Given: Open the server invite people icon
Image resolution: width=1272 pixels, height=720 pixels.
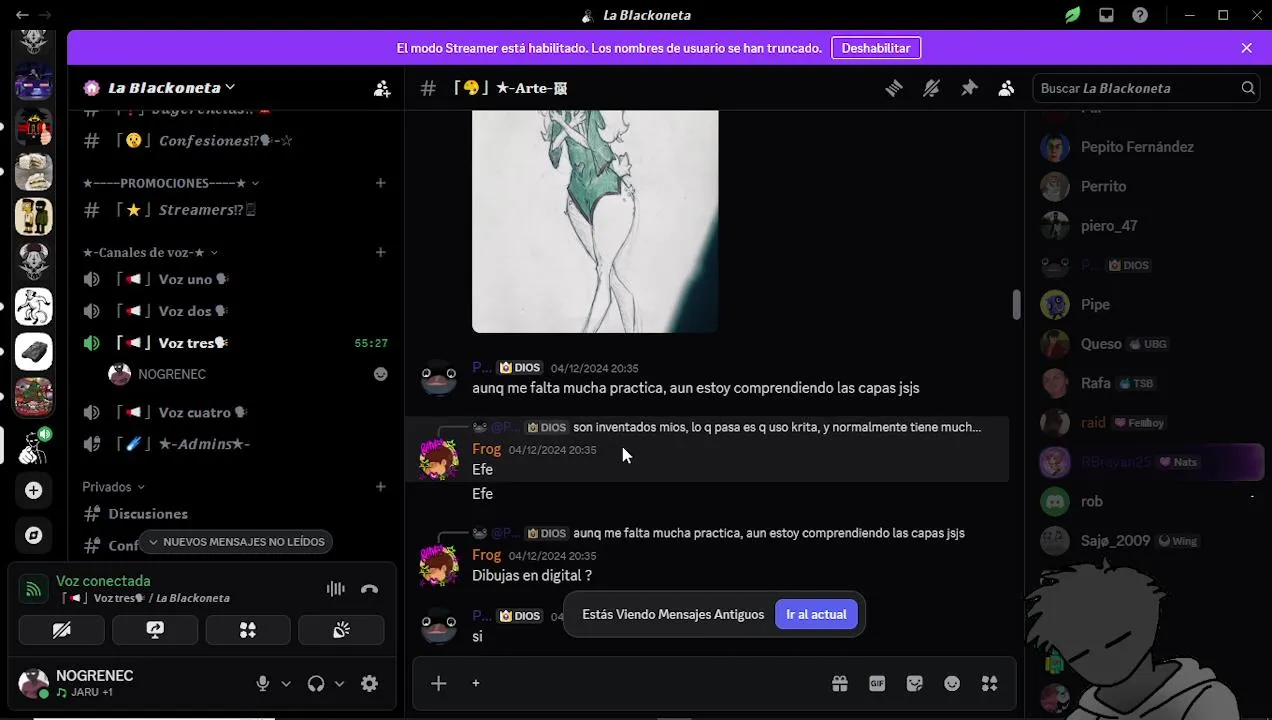Looking at the screenshot, I should 382,88.
